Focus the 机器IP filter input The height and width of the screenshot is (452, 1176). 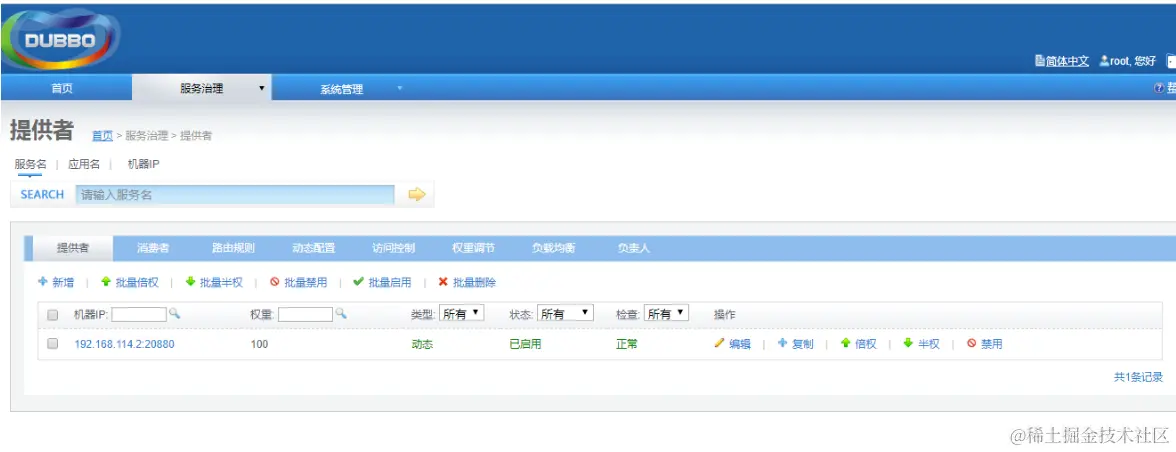click(x=139, y=314)
